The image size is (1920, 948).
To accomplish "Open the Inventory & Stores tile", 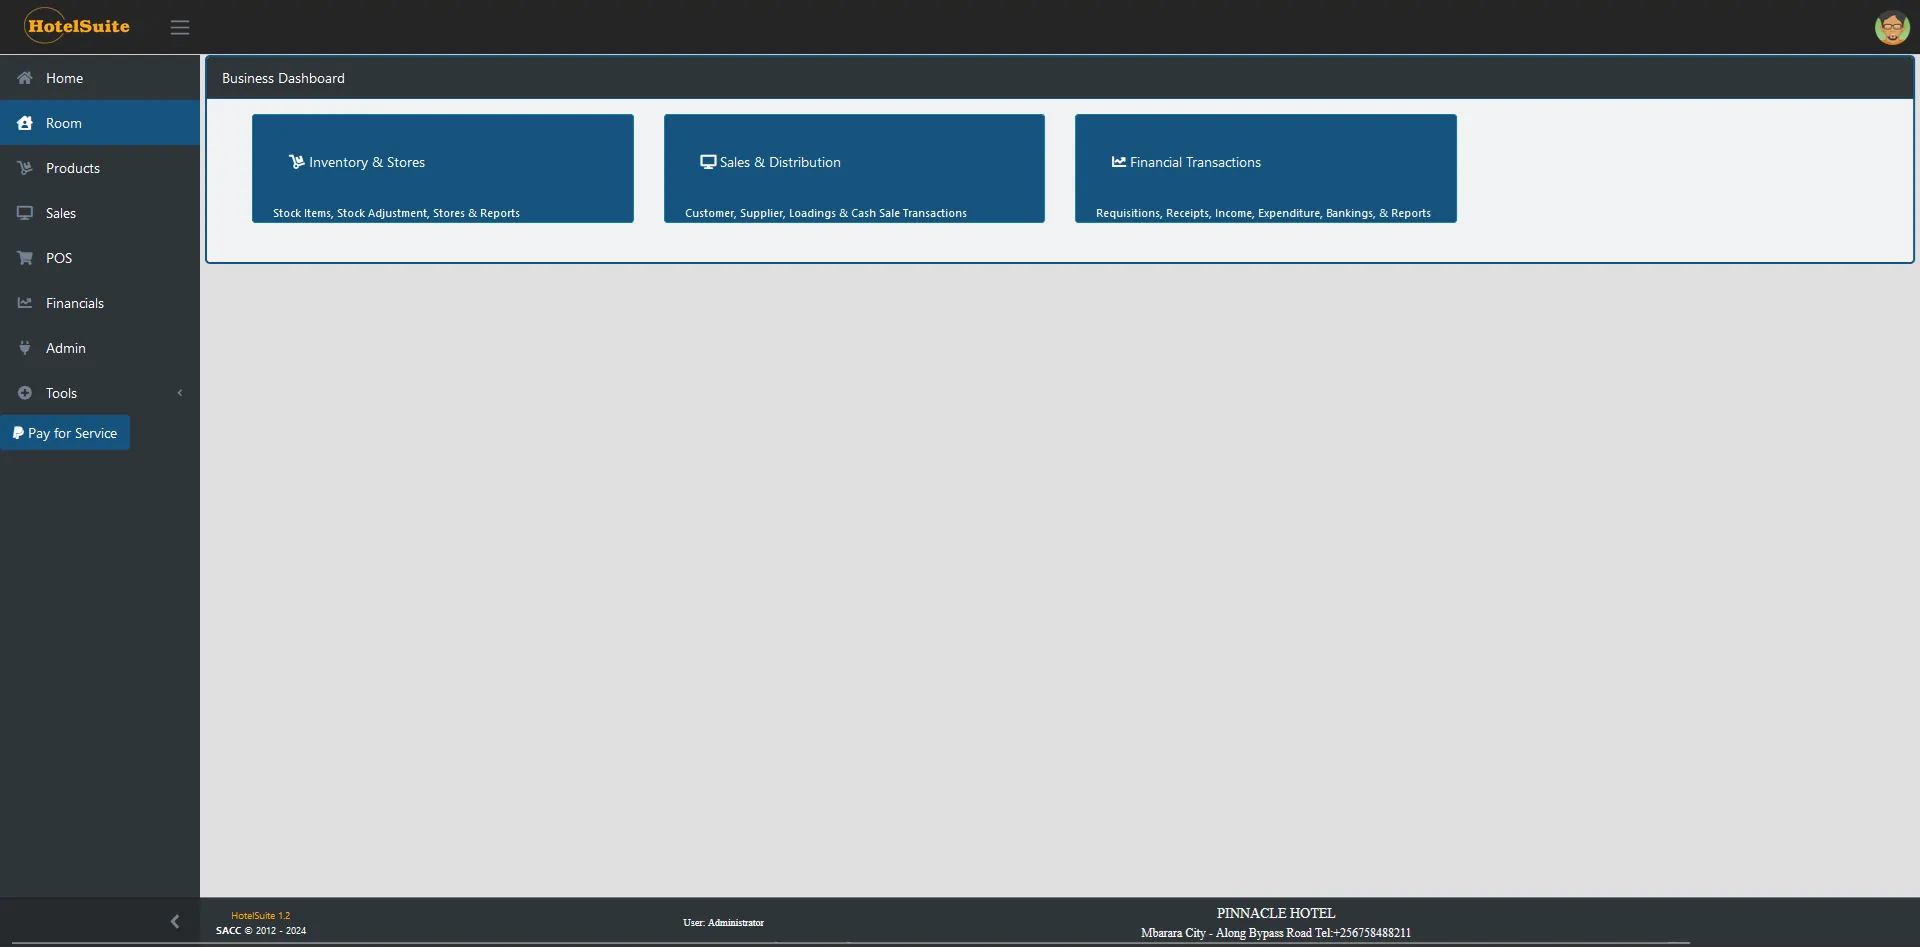I will coord(442,168).
